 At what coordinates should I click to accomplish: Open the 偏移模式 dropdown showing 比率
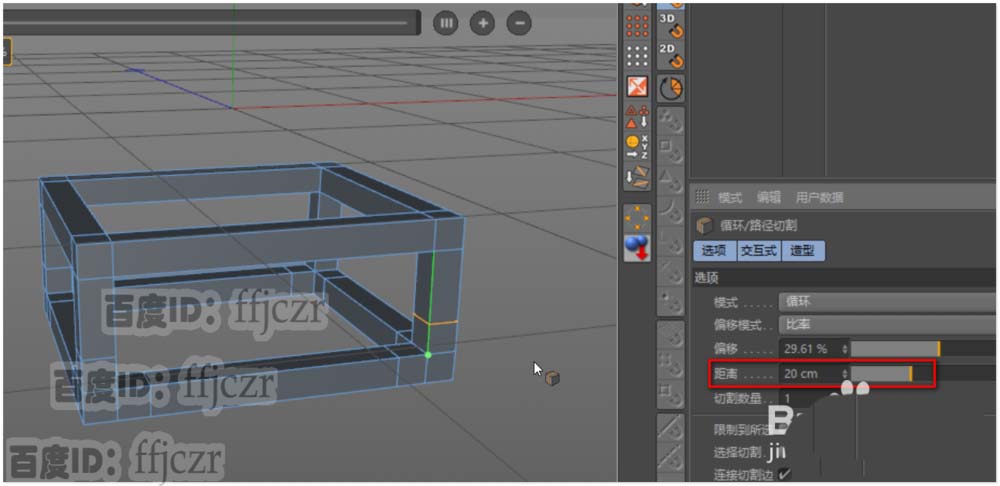tap(889, 325)
